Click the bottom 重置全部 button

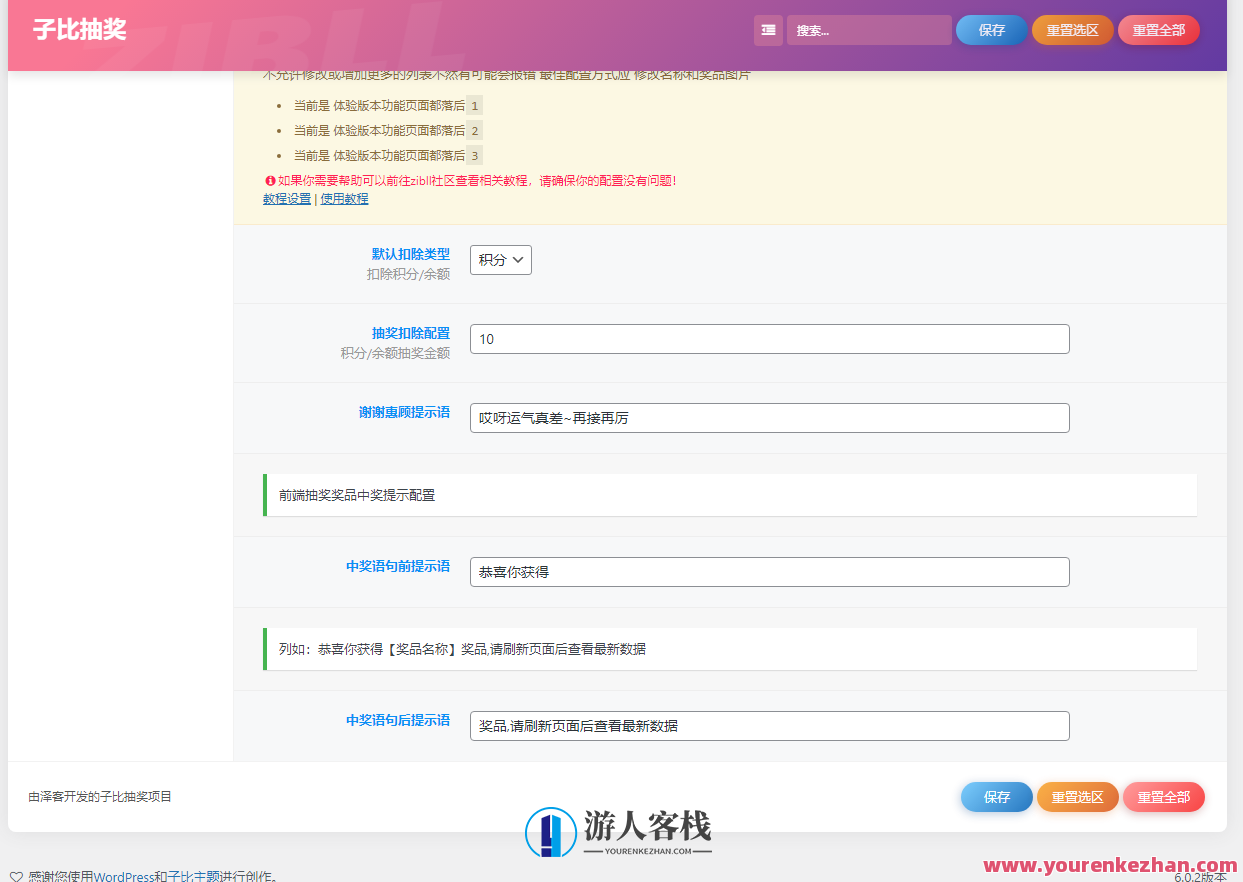pyautogui.click(x=1163, y=797)
